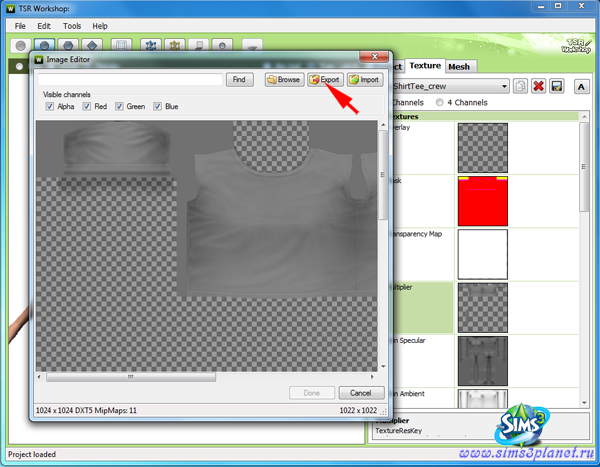Click scroll-right arrow in Image Editor canvas
The height and width of the screenshot is (467, 600).
click(x=372, y=377)
